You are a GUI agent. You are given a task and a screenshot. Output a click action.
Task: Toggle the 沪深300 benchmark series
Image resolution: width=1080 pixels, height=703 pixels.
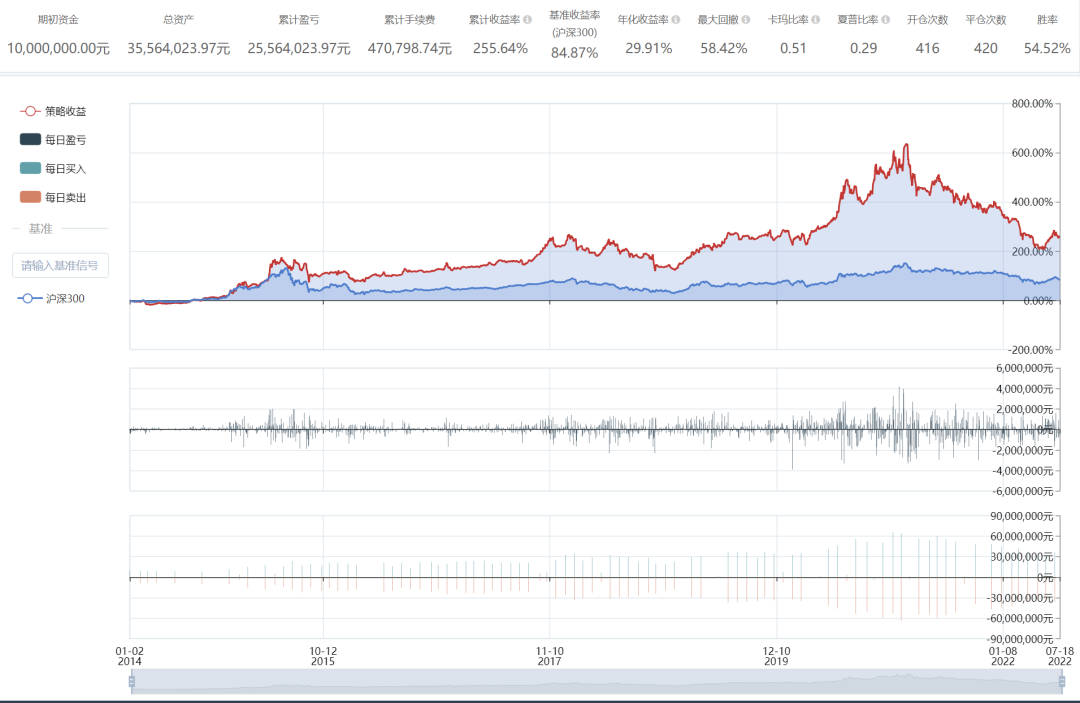coord(52,298)
